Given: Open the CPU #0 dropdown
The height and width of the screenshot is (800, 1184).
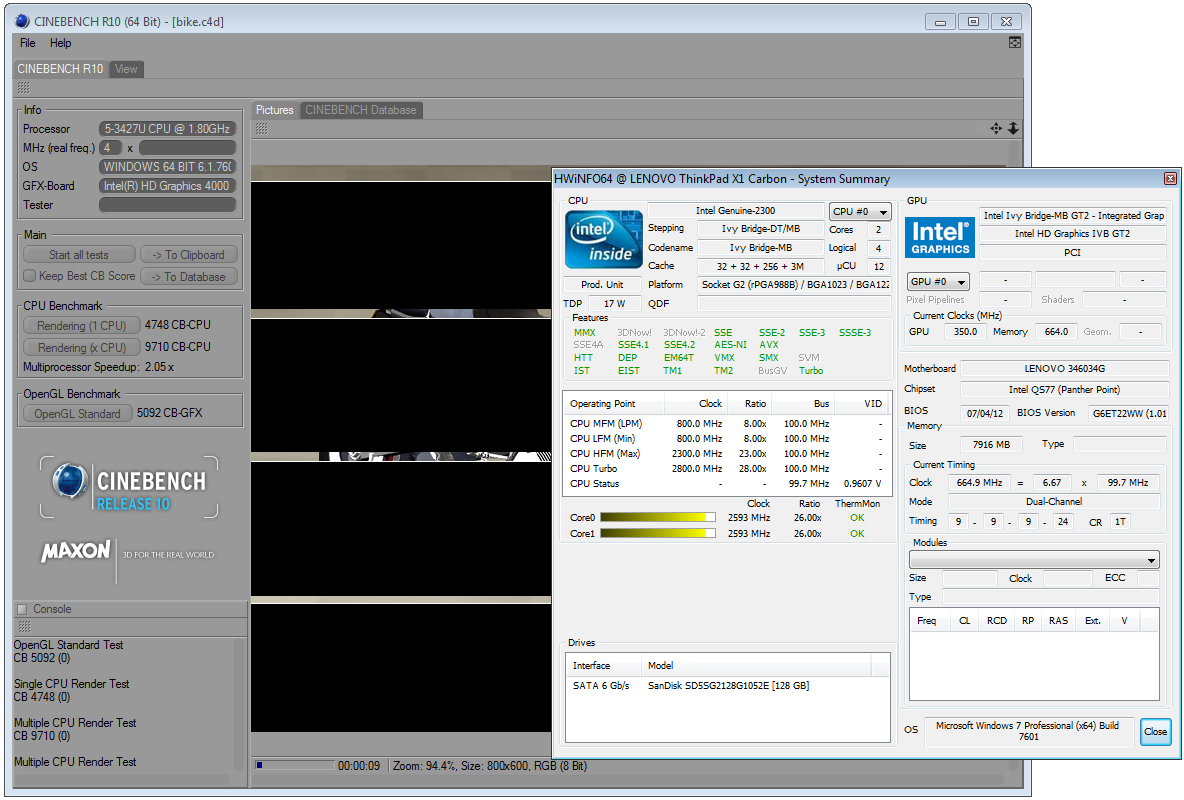Looking at the screenshot, I should click(x=860, y=211).
